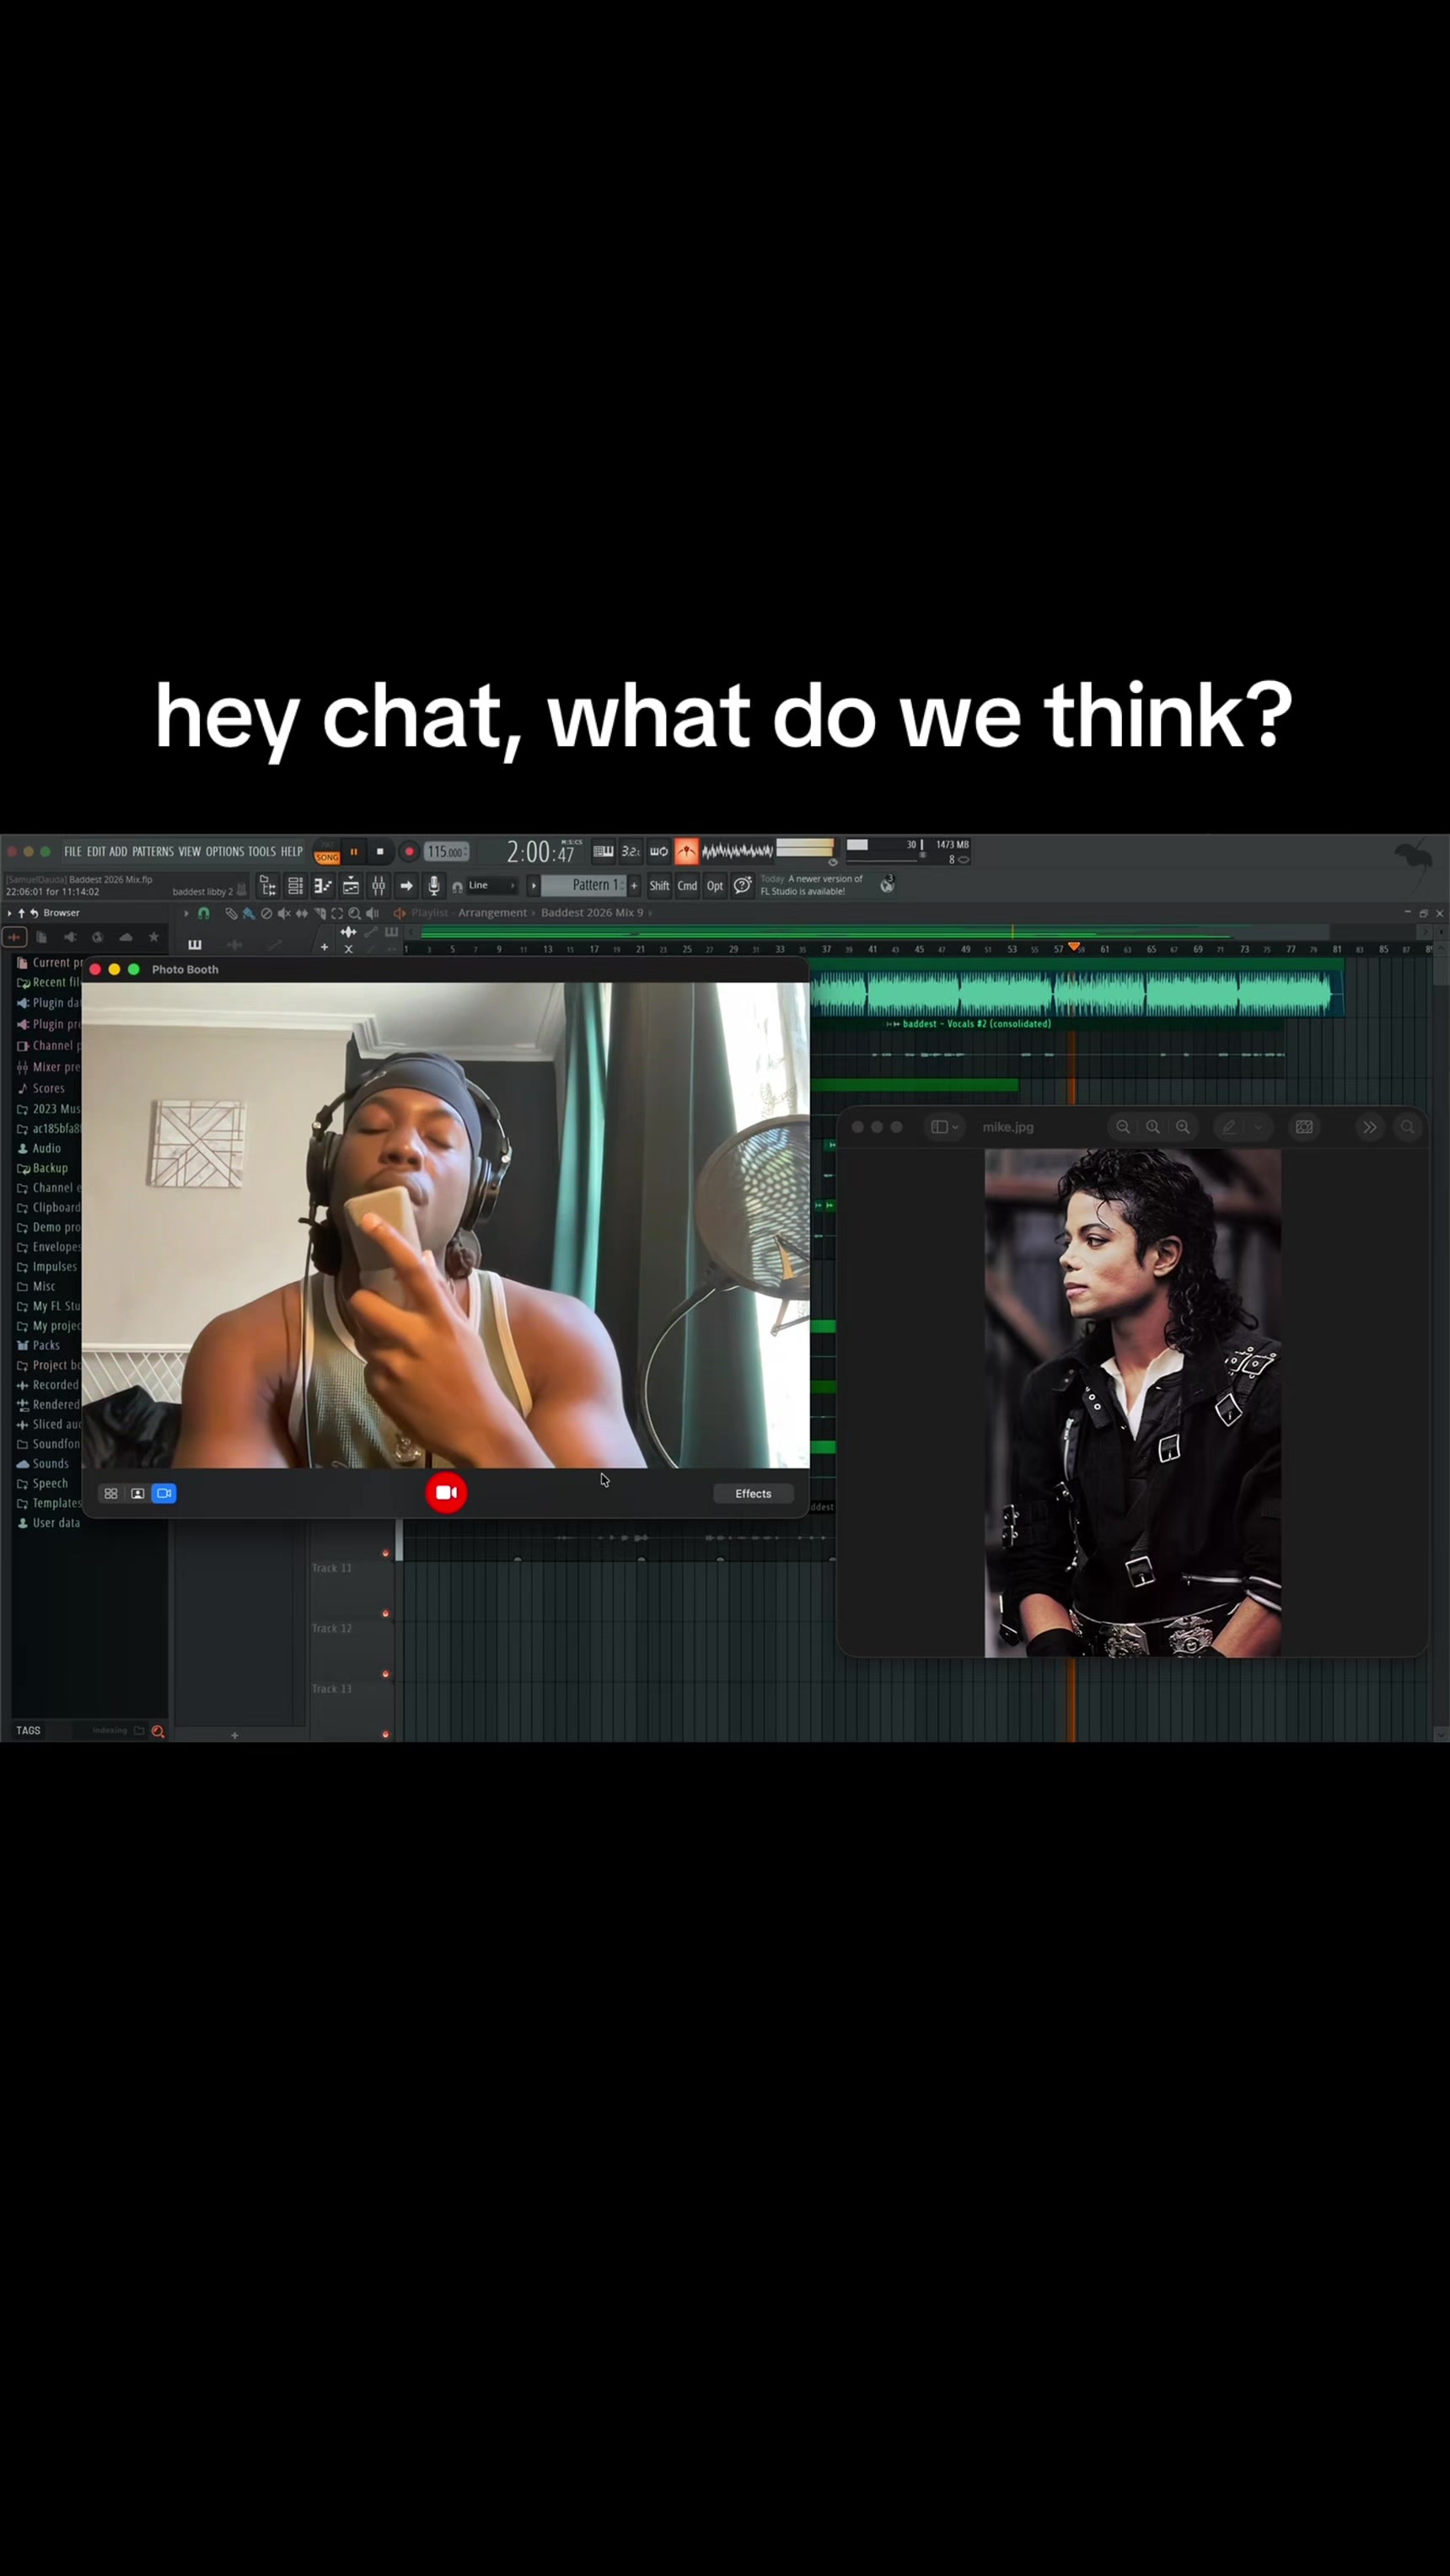Open the FILE menu
Screen dimensions: 1450x2576
coord(73,852)
